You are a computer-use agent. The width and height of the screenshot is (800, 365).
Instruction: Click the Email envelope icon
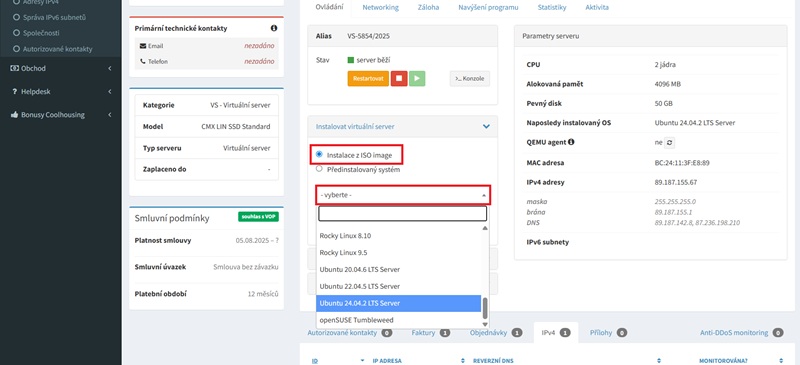pyautogui.click(x=143, y=46)
